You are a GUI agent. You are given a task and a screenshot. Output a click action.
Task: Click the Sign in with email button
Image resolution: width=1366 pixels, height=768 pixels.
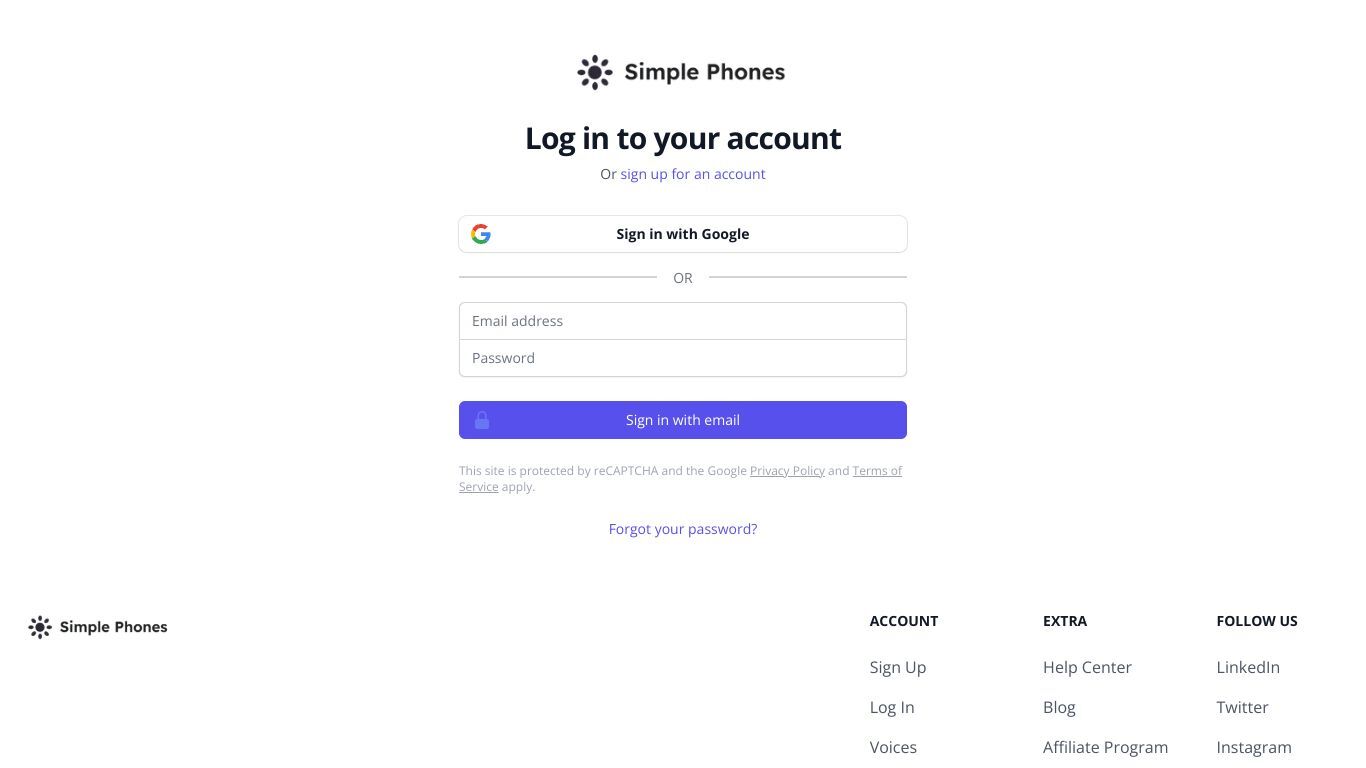coord(683,420)
